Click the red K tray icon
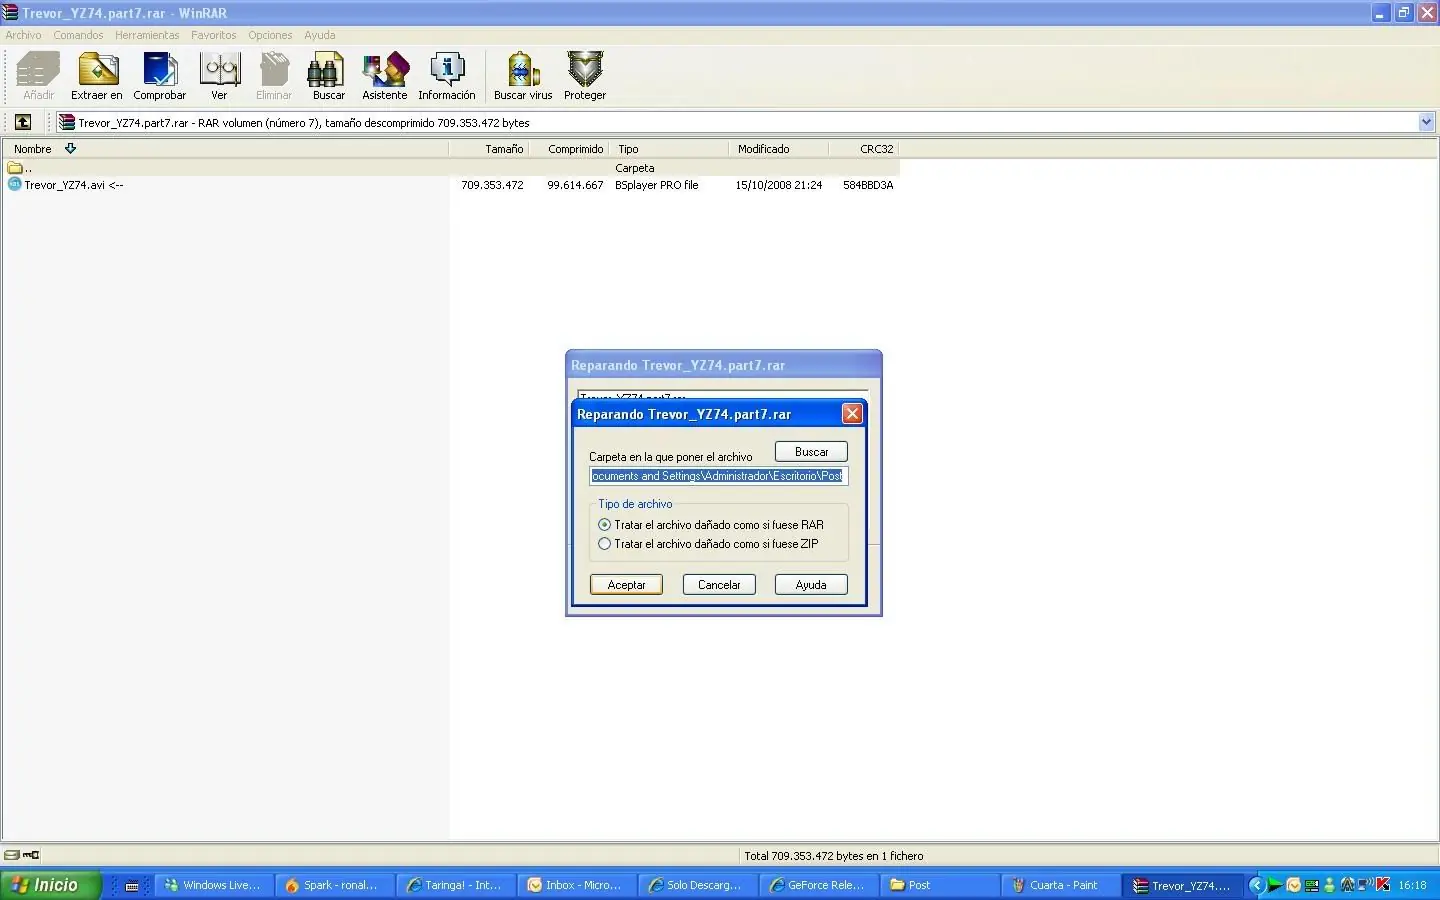The width and height of the screenshot is (1440, 900). (1383, 884)
